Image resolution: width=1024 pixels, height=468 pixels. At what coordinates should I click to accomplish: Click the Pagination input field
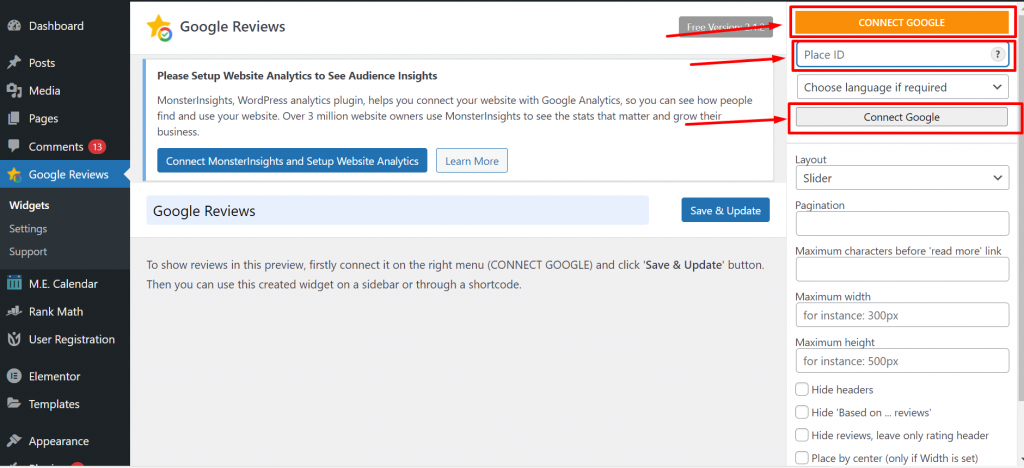click(x=903, y=224)
